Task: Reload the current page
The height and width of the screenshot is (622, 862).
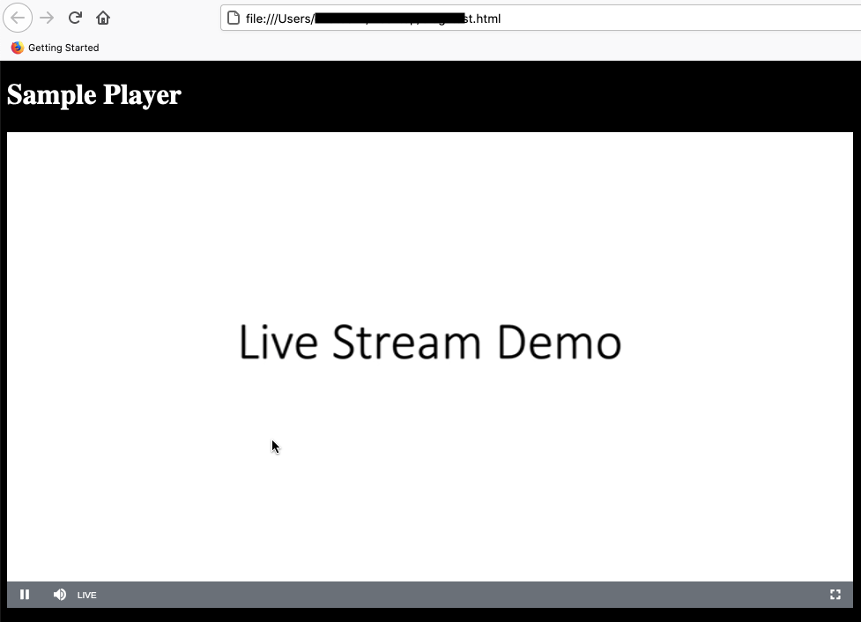Action: pyautogui.click(x=74, y=17)
